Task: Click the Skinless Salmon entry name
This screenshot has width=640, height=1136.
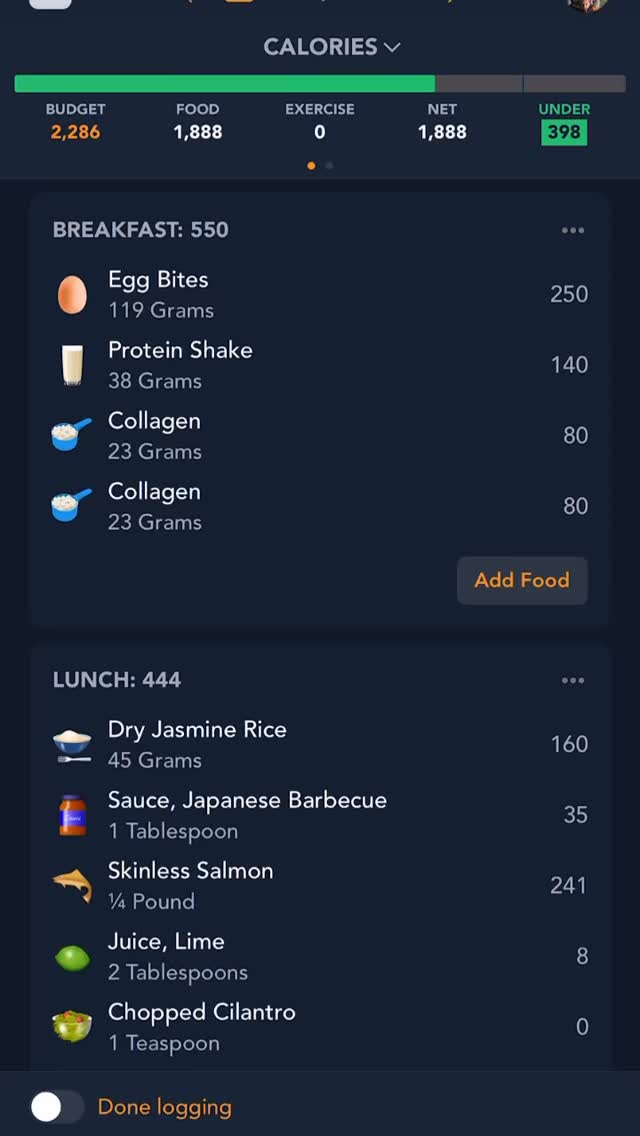Action: pos(190,871)
